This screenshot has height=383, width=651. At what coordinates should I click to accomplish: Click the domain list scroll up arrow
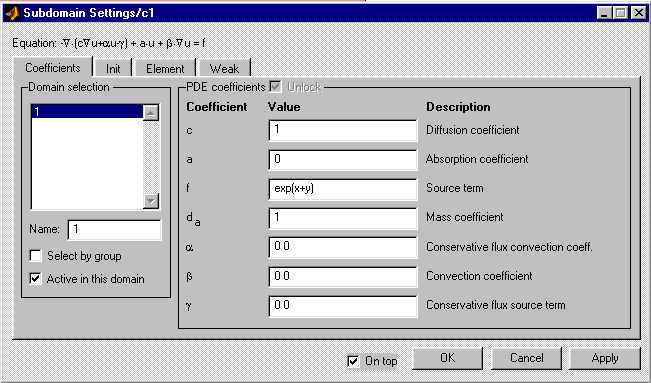[x=151, y=113]
